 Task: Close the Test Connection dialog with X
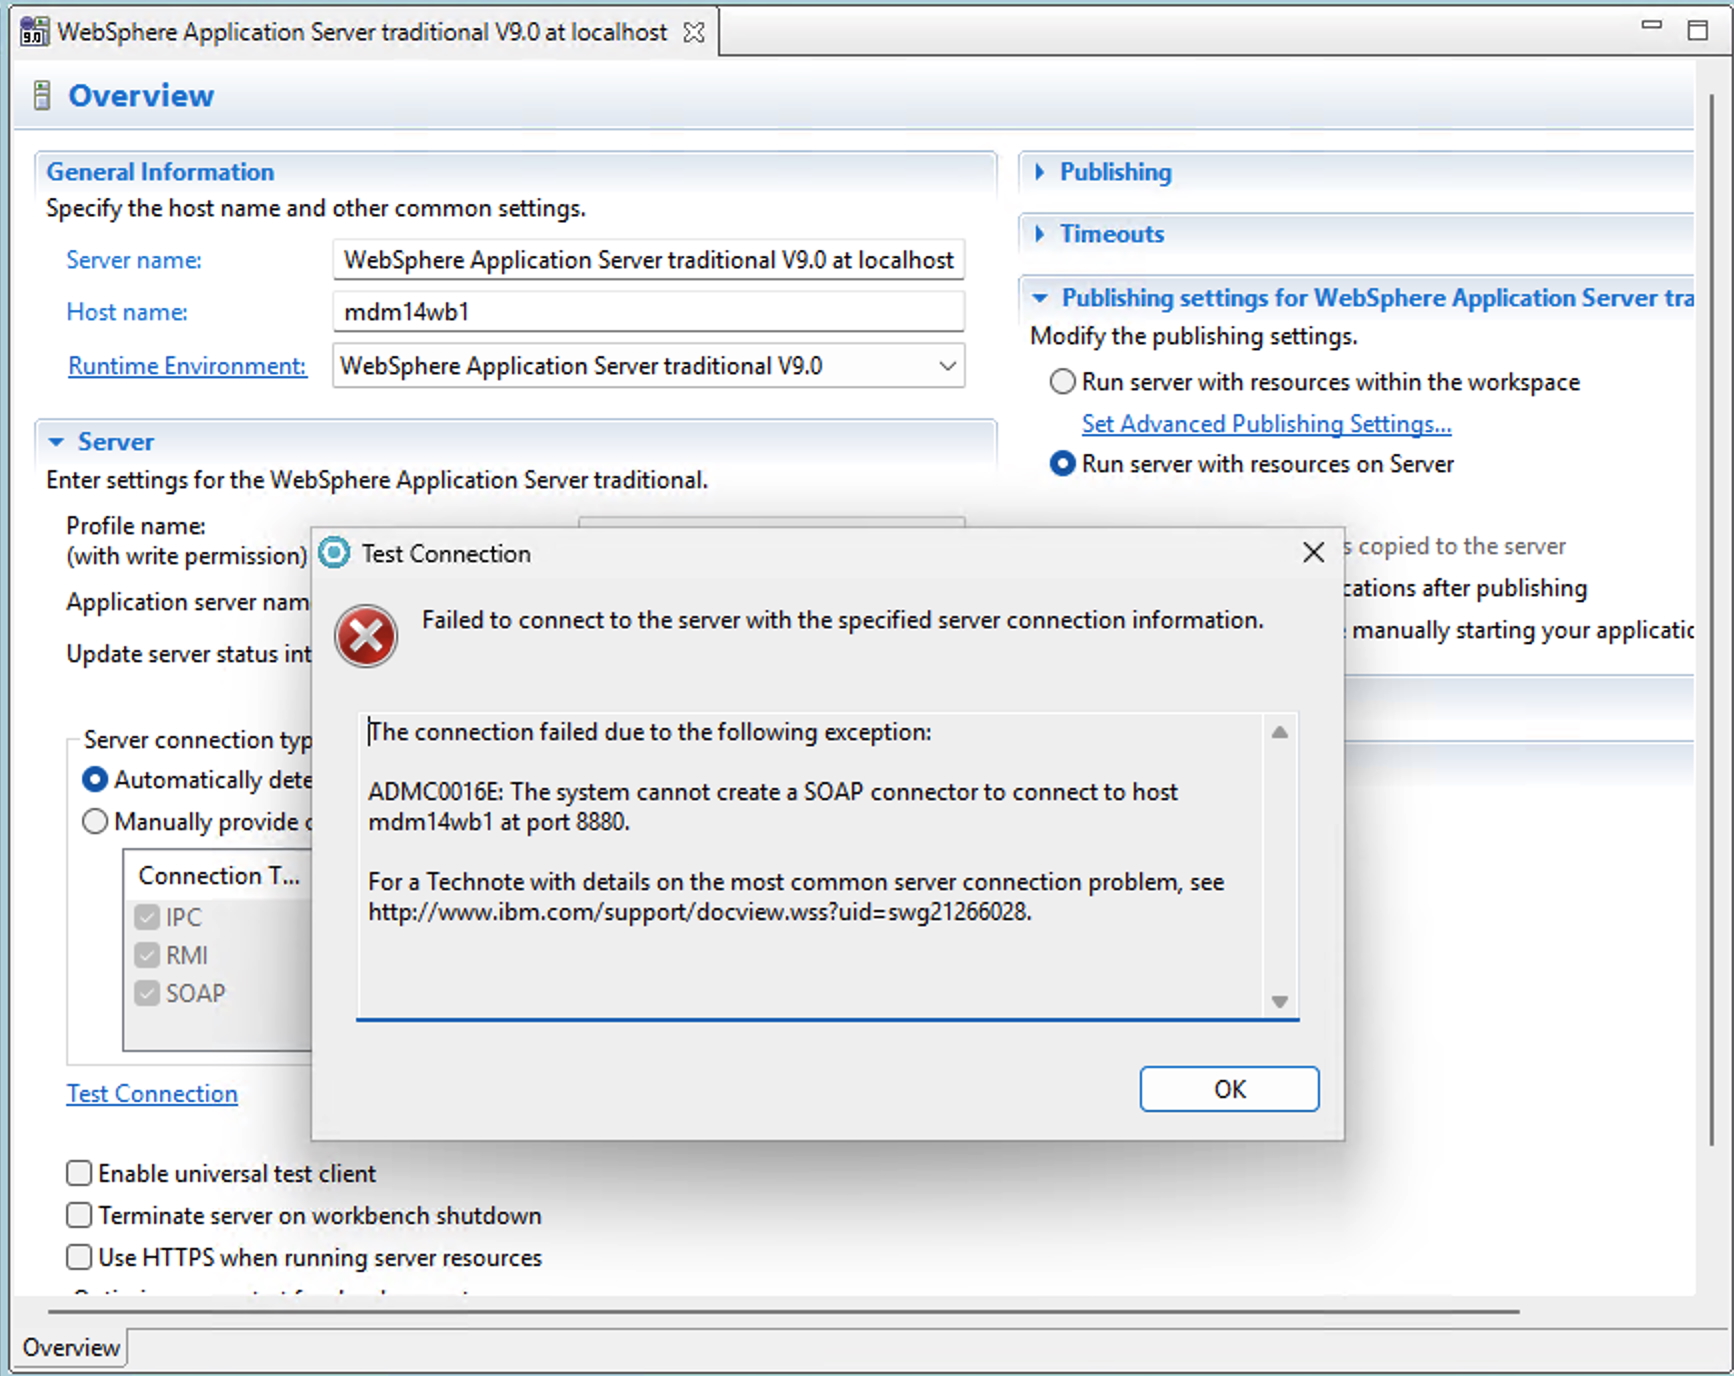tap(1313, 552)
